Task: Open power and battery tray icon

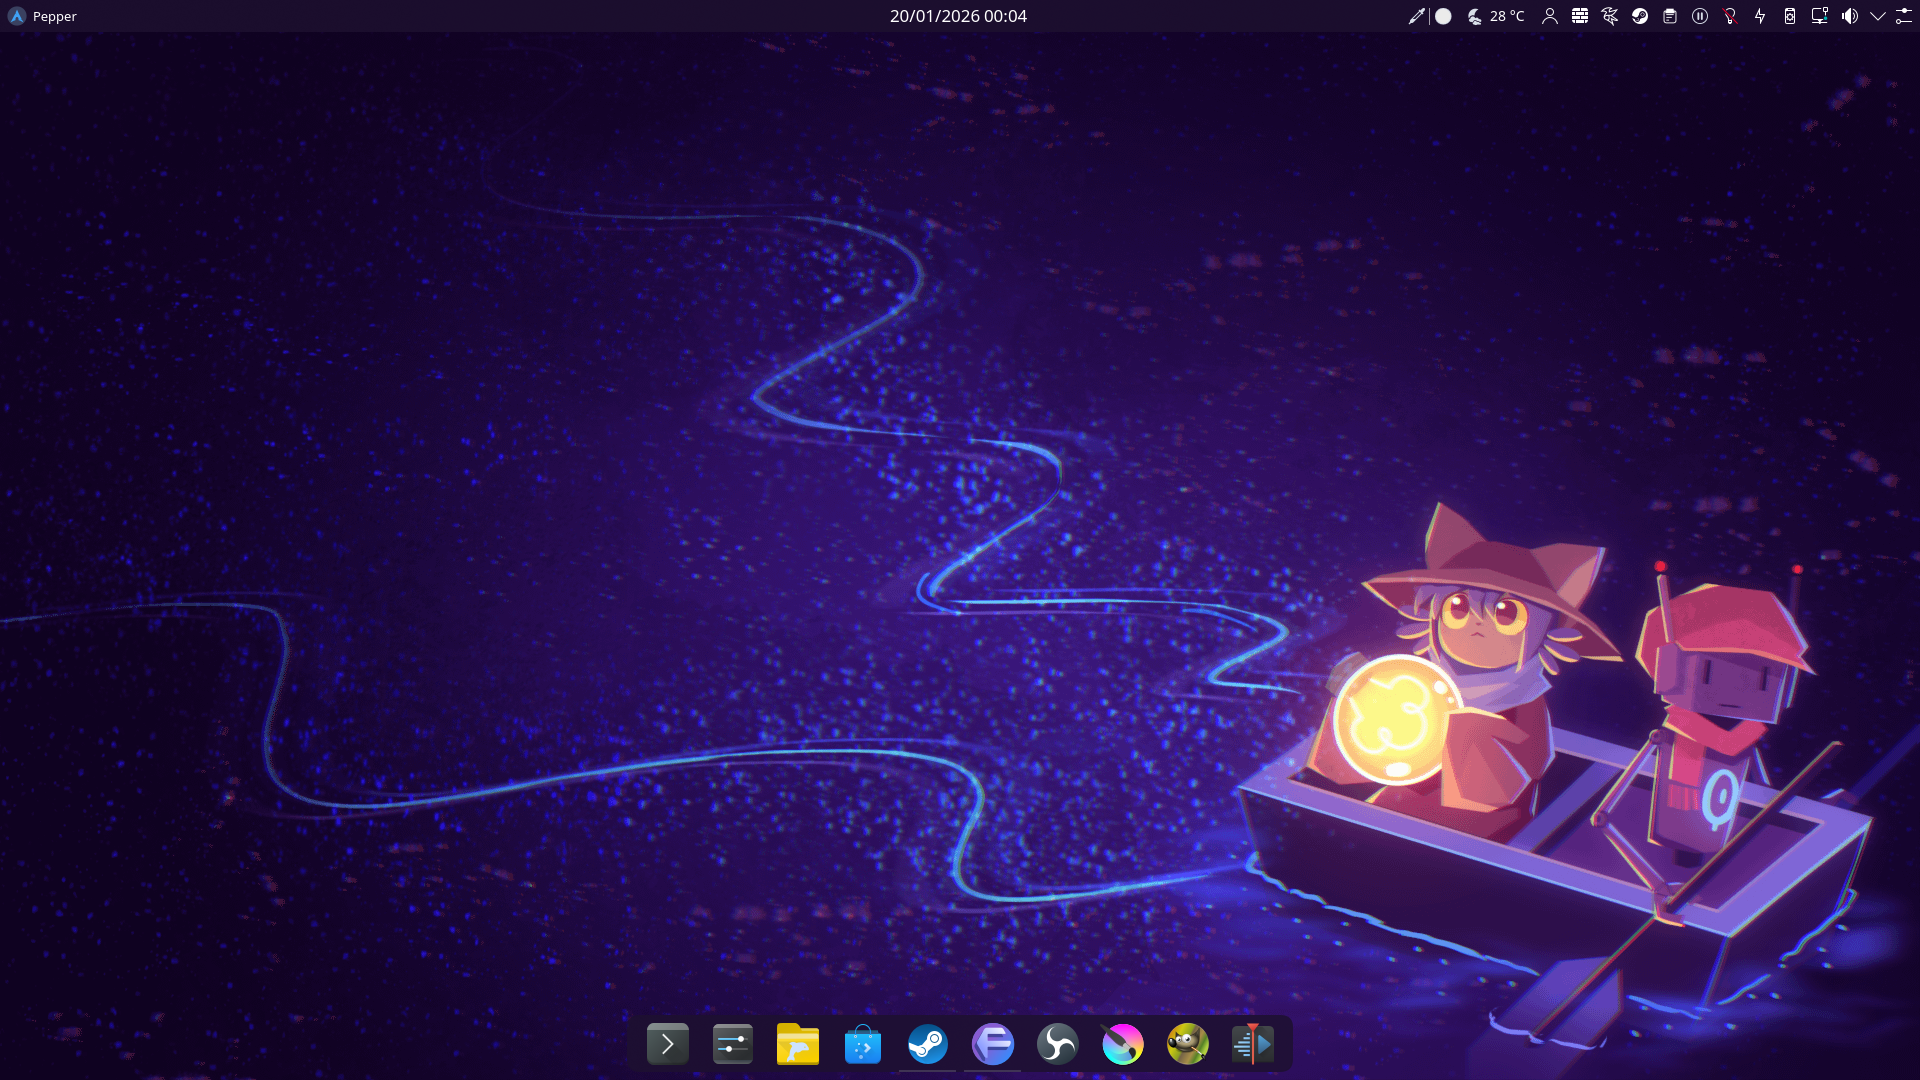Action: 1760,16
